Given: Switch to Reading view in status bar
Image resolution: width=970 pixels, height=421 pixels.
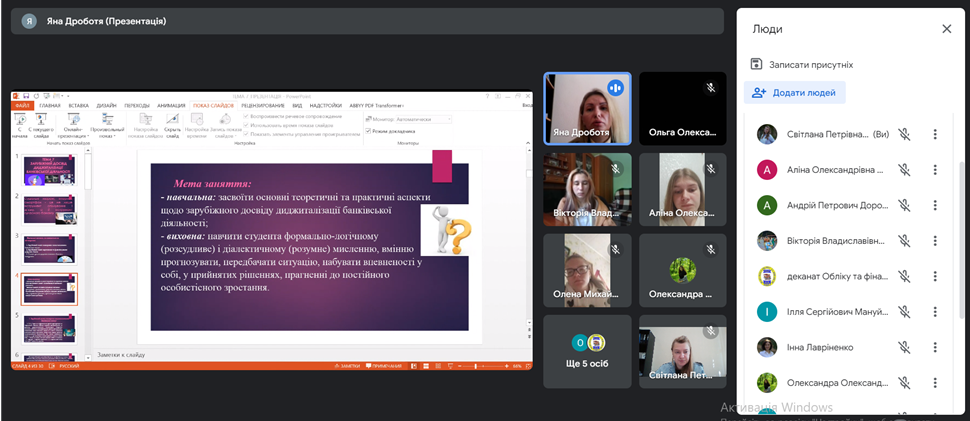Looking at the screenshot, I should [440, 366].
